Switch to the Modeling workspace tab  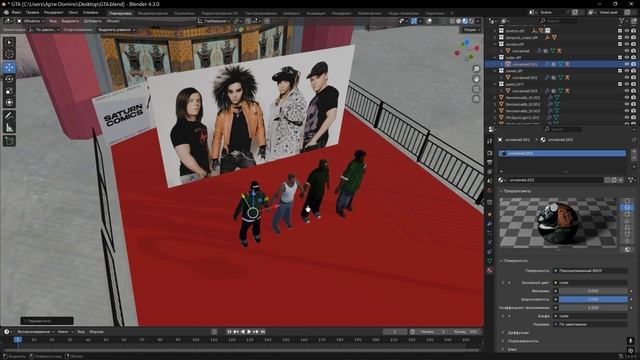[153, 13]
